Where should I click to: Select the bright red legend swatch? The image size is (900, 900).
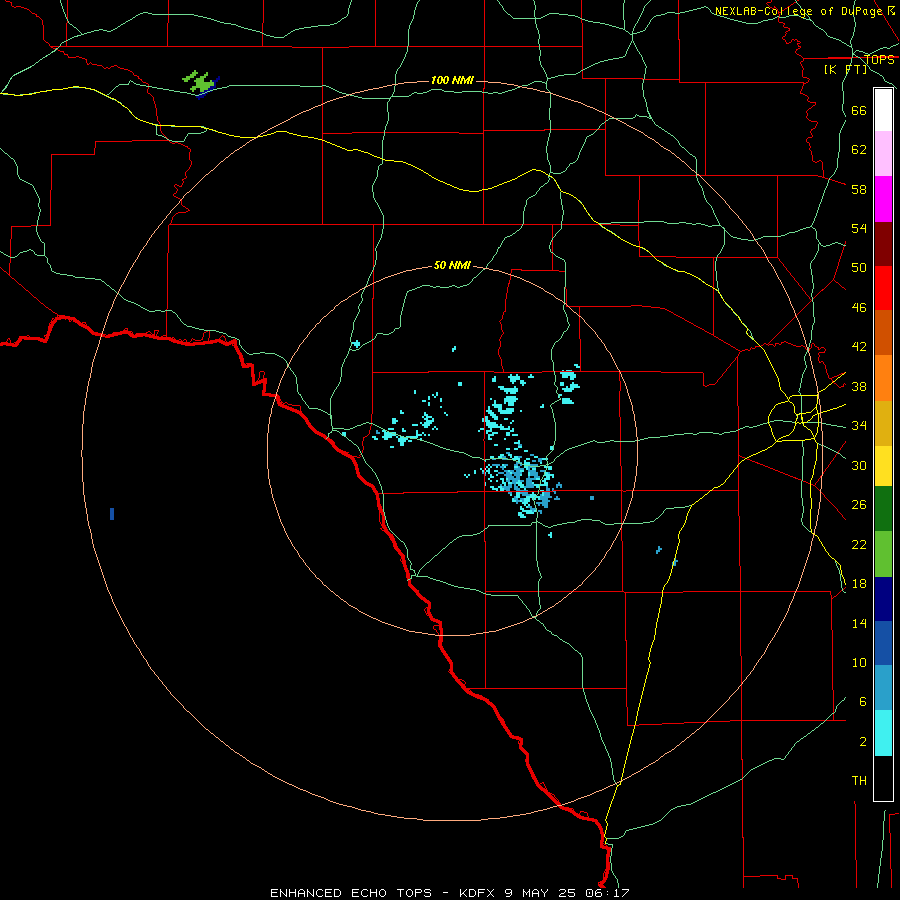(x=883, y=288)
